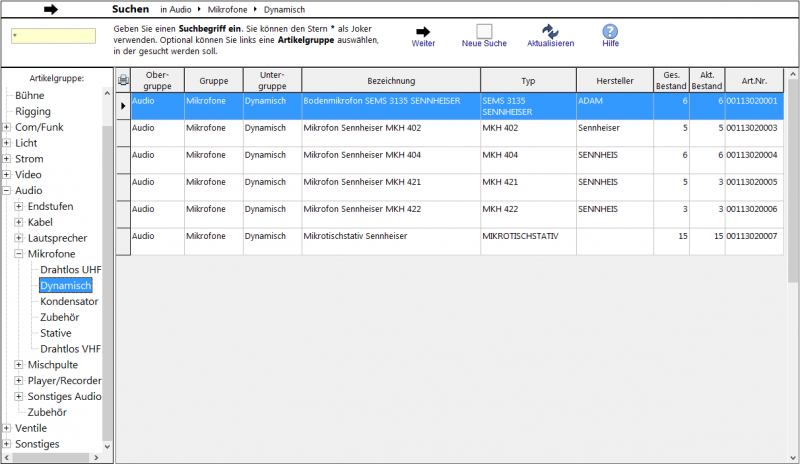This screenshot has width=800, height=464.
Task: Click tree panel scrollbar down arrow
Action: coord(107,446)
